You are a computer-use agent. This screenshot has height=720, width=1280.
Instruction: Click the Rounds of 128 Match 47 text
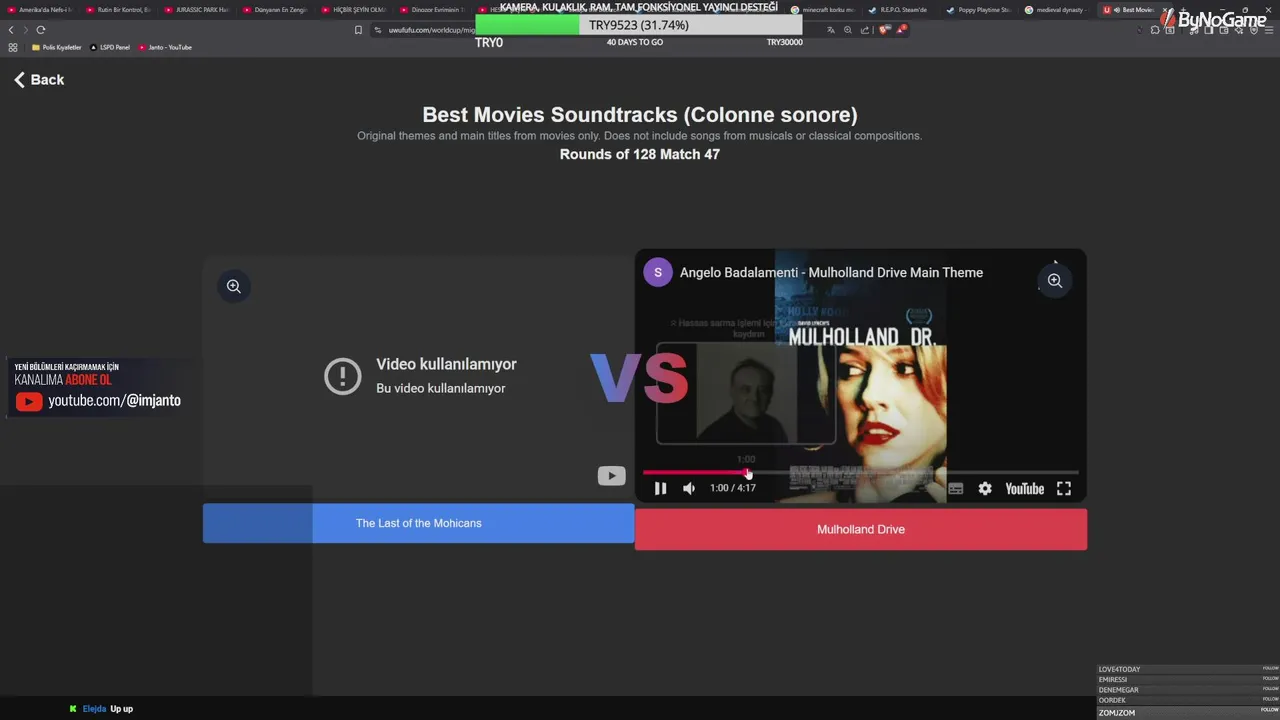[640, 154]
